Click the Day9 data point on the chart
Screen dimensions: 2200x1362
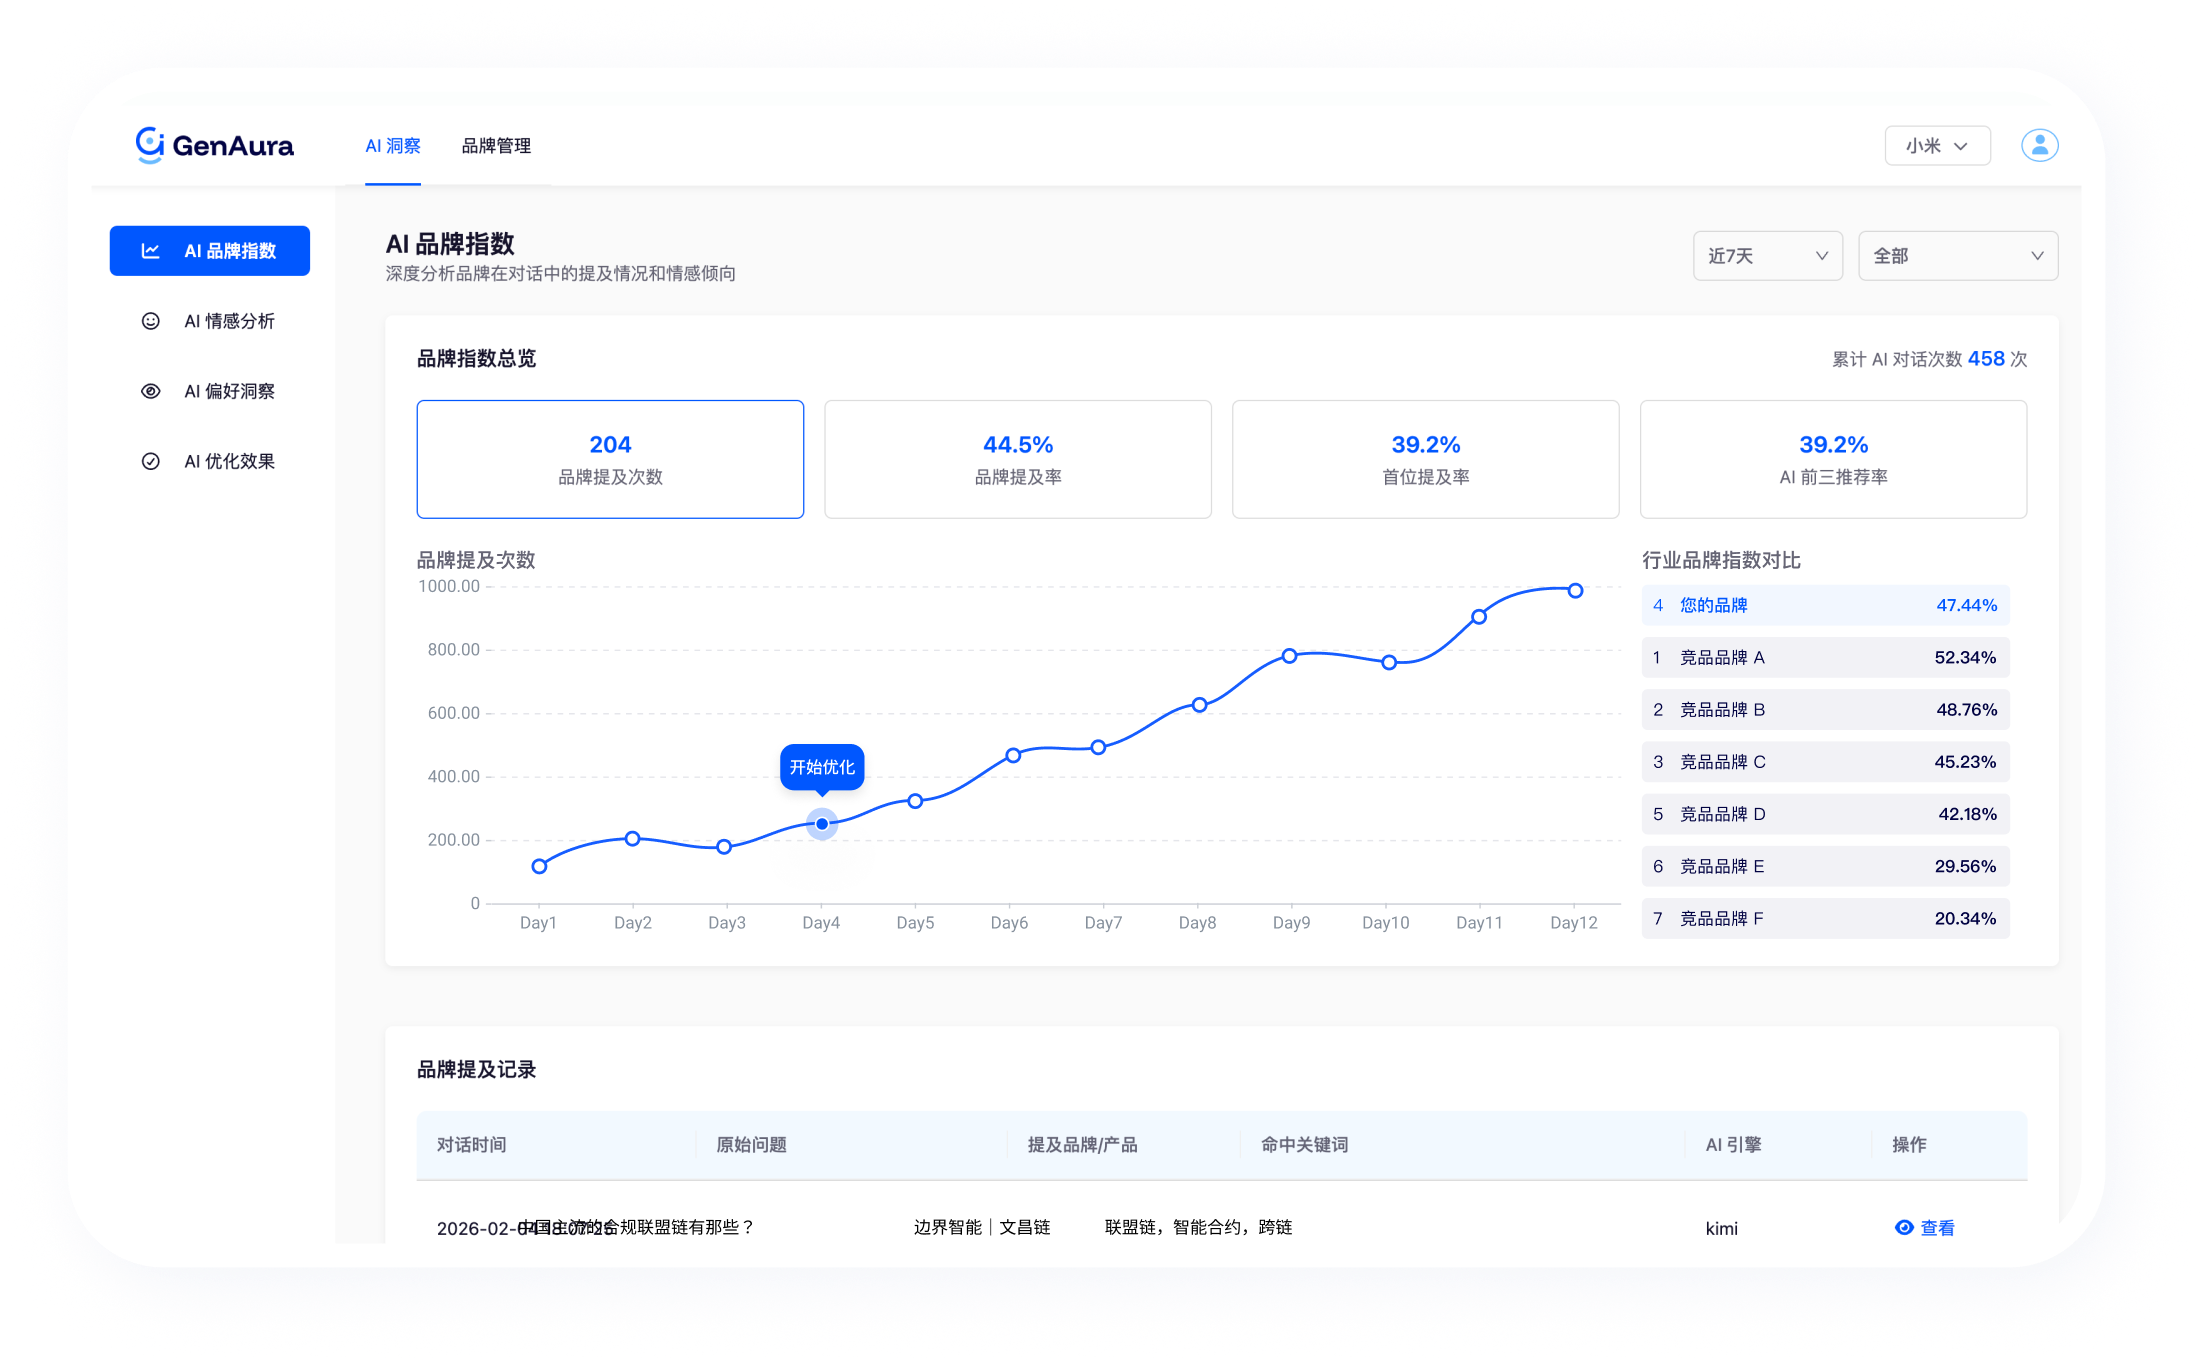coord(1290,656)
